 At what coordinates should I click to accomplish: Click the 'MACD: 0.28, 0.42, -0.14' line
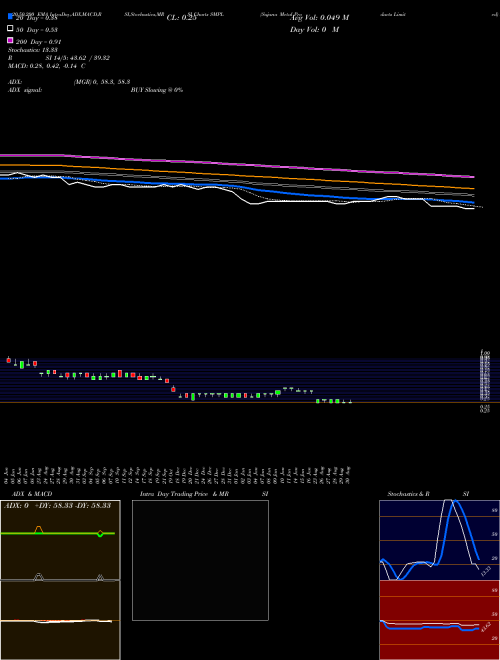point(47,66)
